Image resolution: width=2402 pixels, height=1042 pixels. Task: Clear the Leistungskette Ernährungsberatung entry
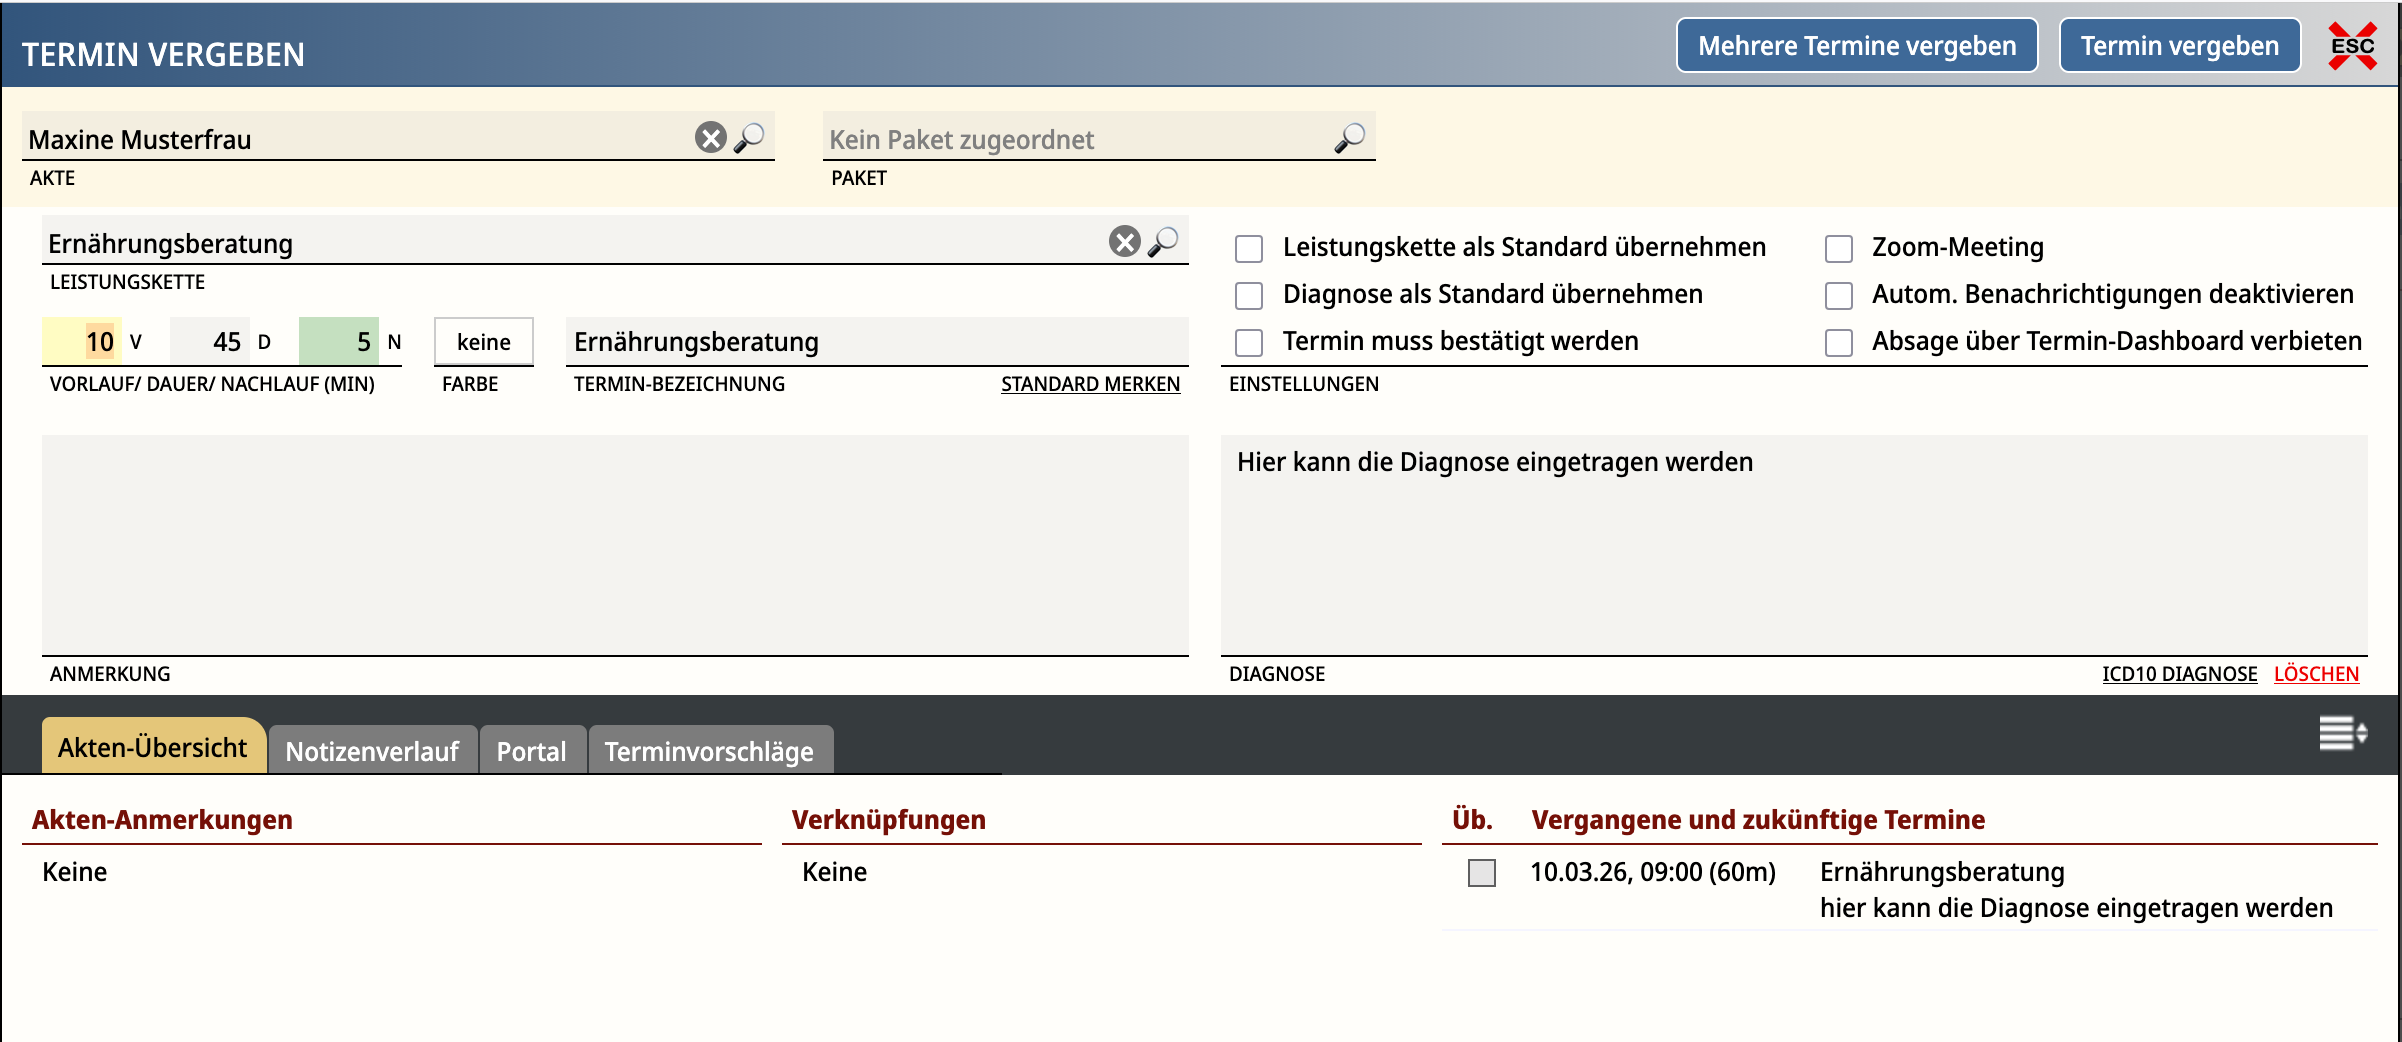click(1124, 242)
